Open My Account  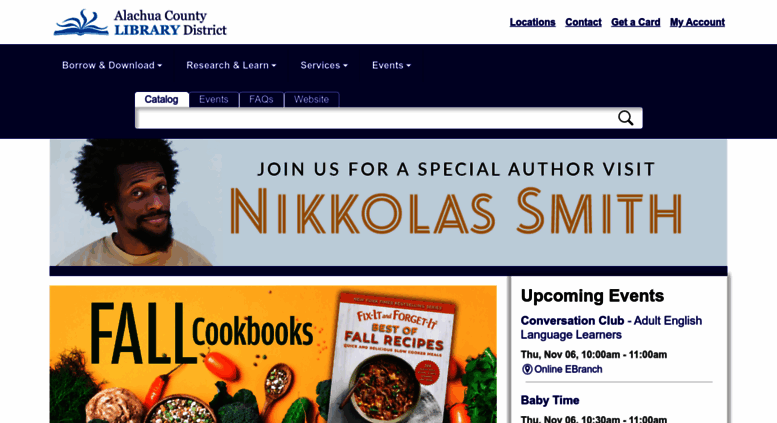point(697,22)
